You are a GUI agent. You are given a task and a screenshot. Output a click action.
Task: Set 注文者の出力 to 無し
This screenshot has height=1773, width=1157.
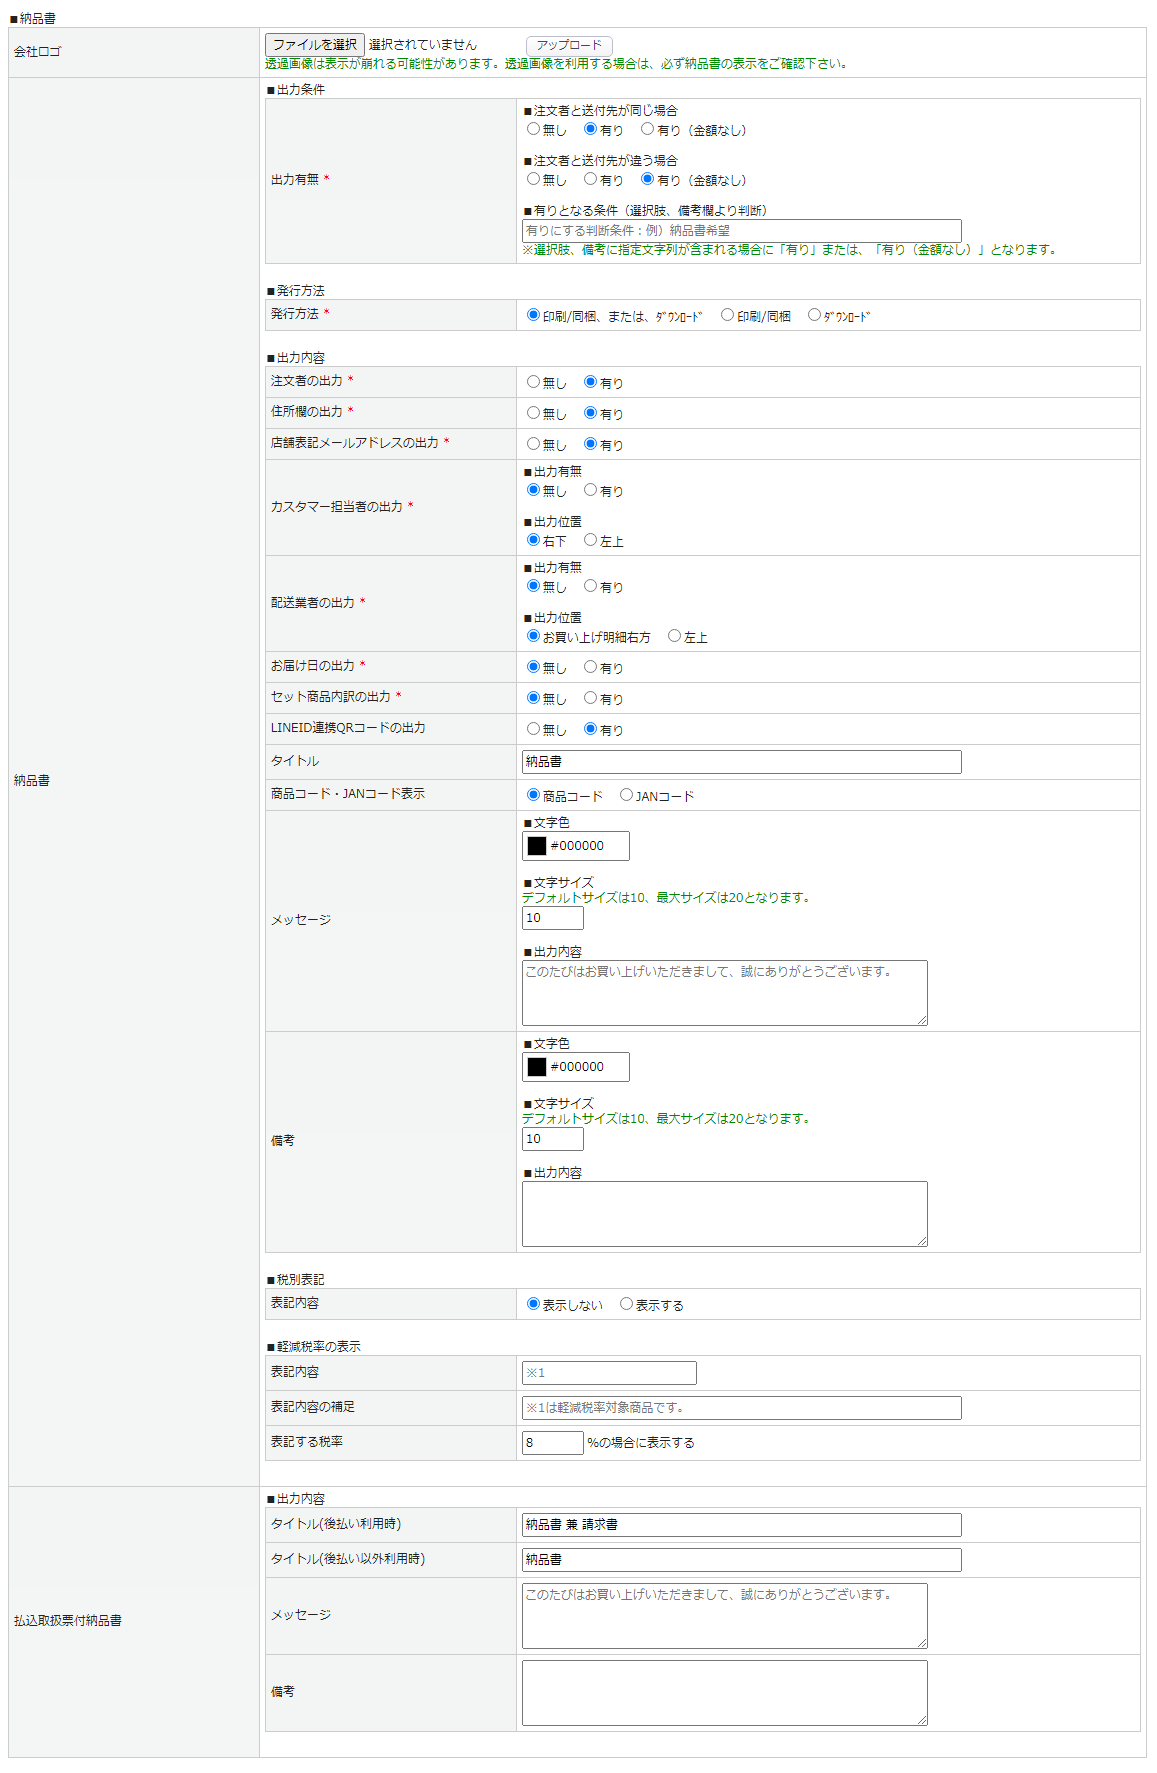click(x=534, y=382)
